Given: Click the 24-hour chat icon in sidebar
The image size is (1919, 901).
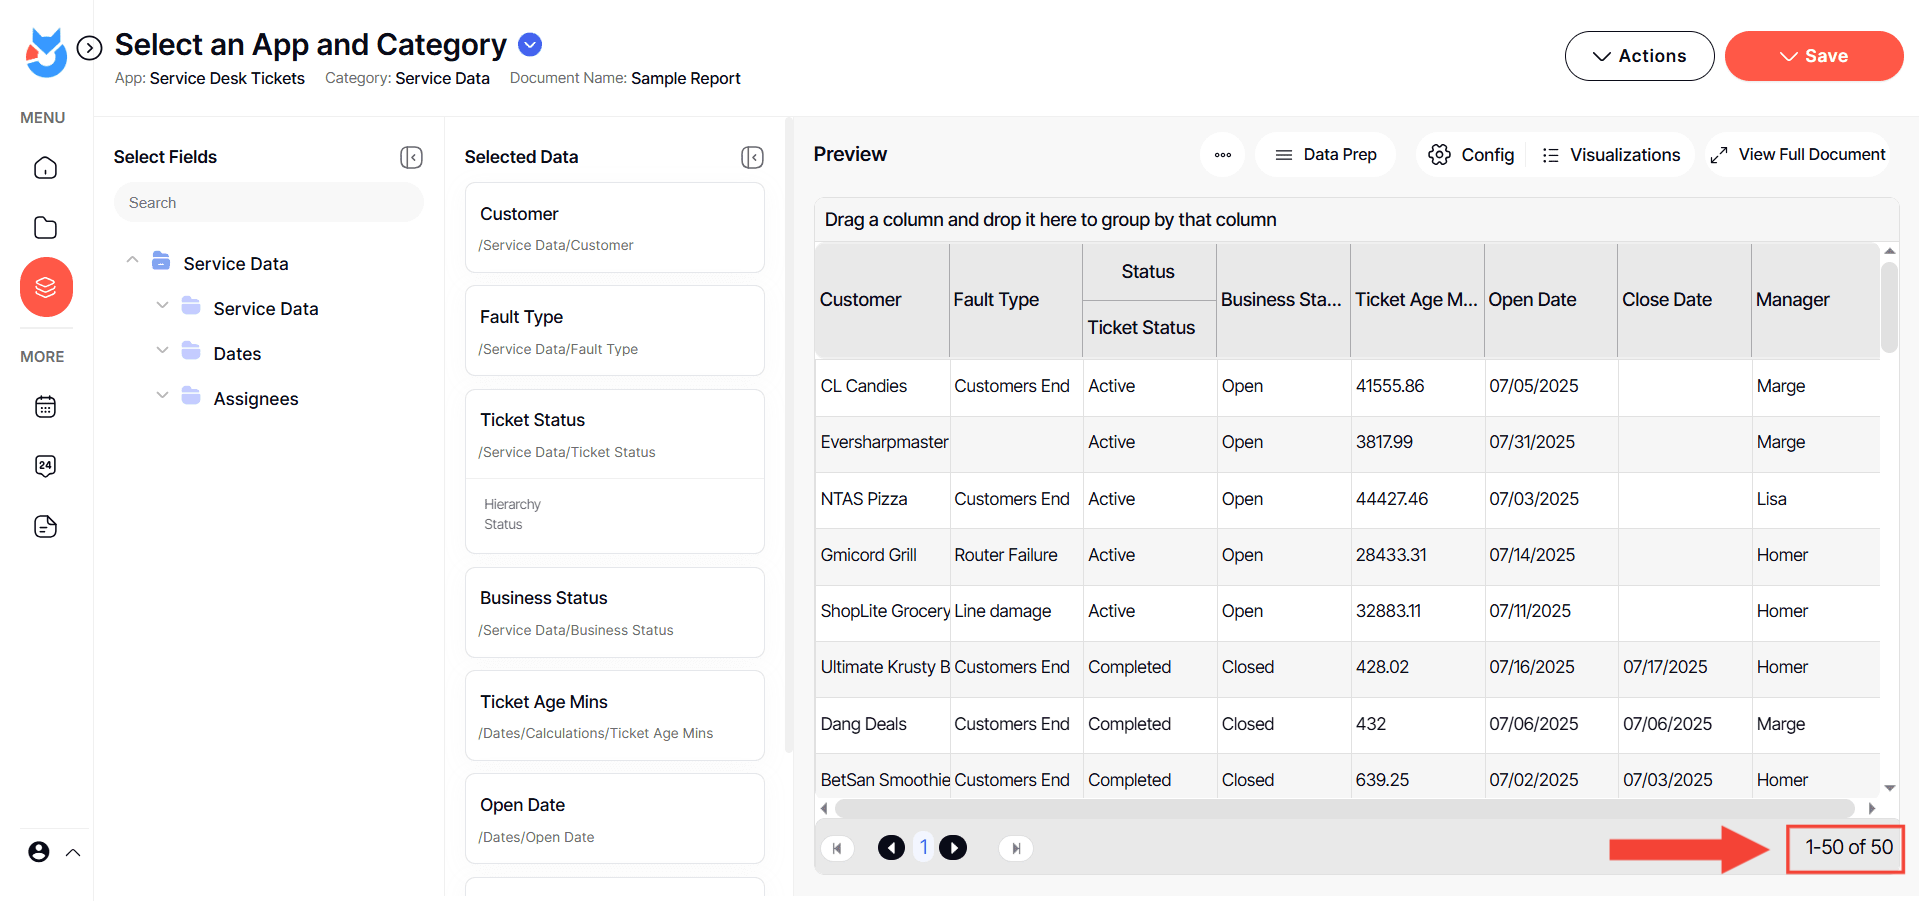Looking at the screenshot, I should (x=46, y=466).
